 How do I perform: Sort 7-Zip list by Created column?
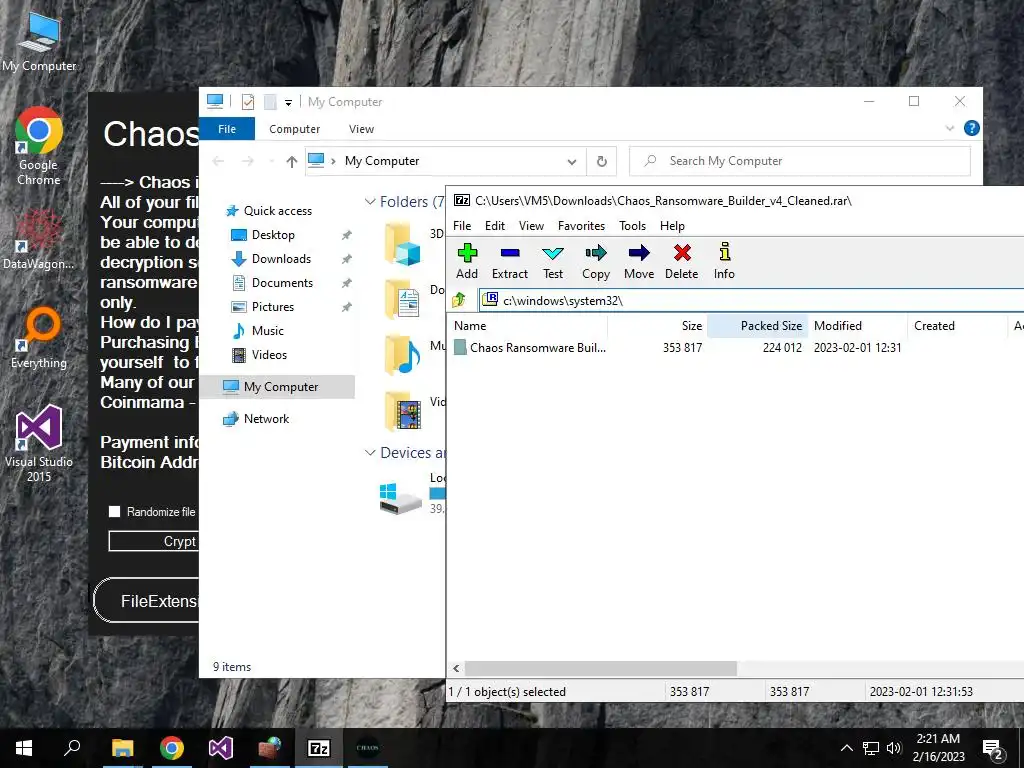click(957, 326)
